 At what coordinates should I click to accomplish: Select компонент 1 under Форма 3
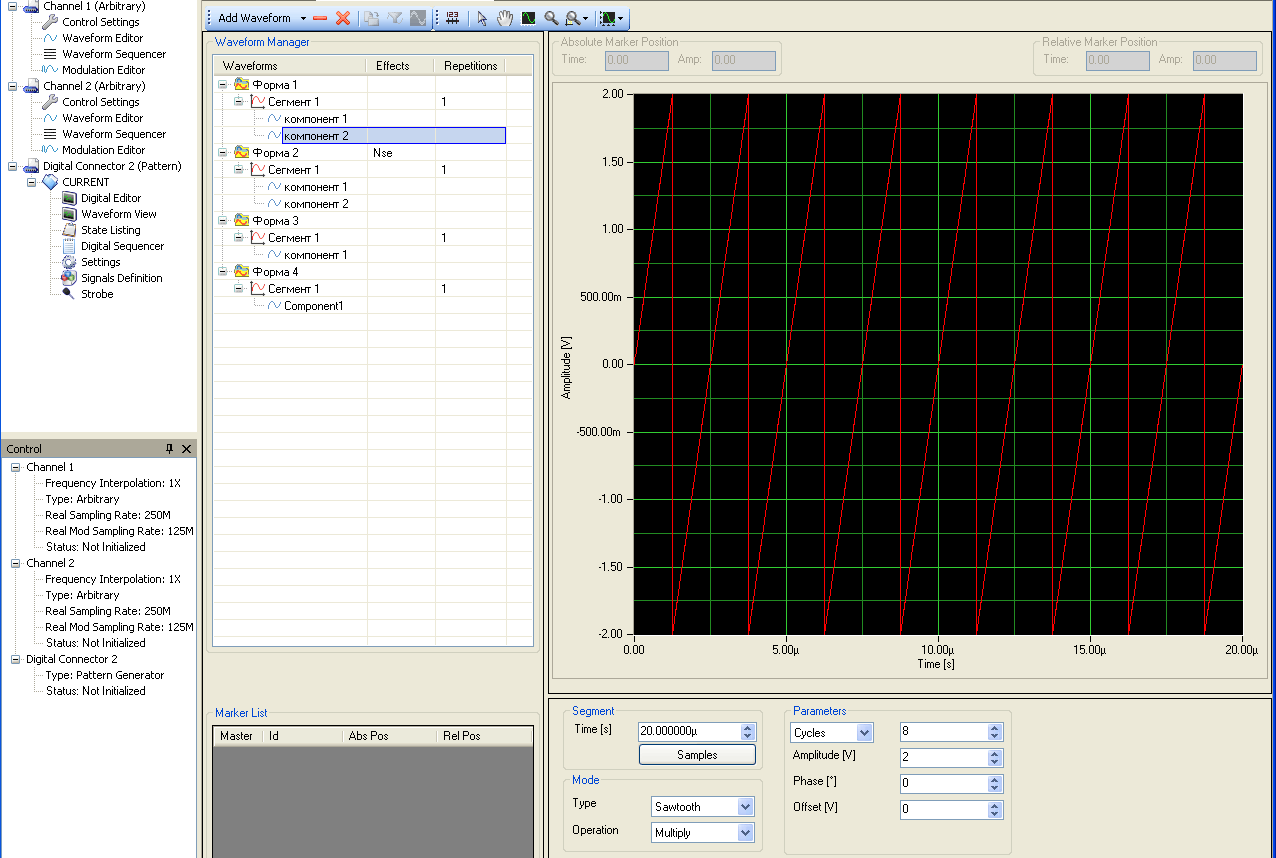tap(315, 255)
